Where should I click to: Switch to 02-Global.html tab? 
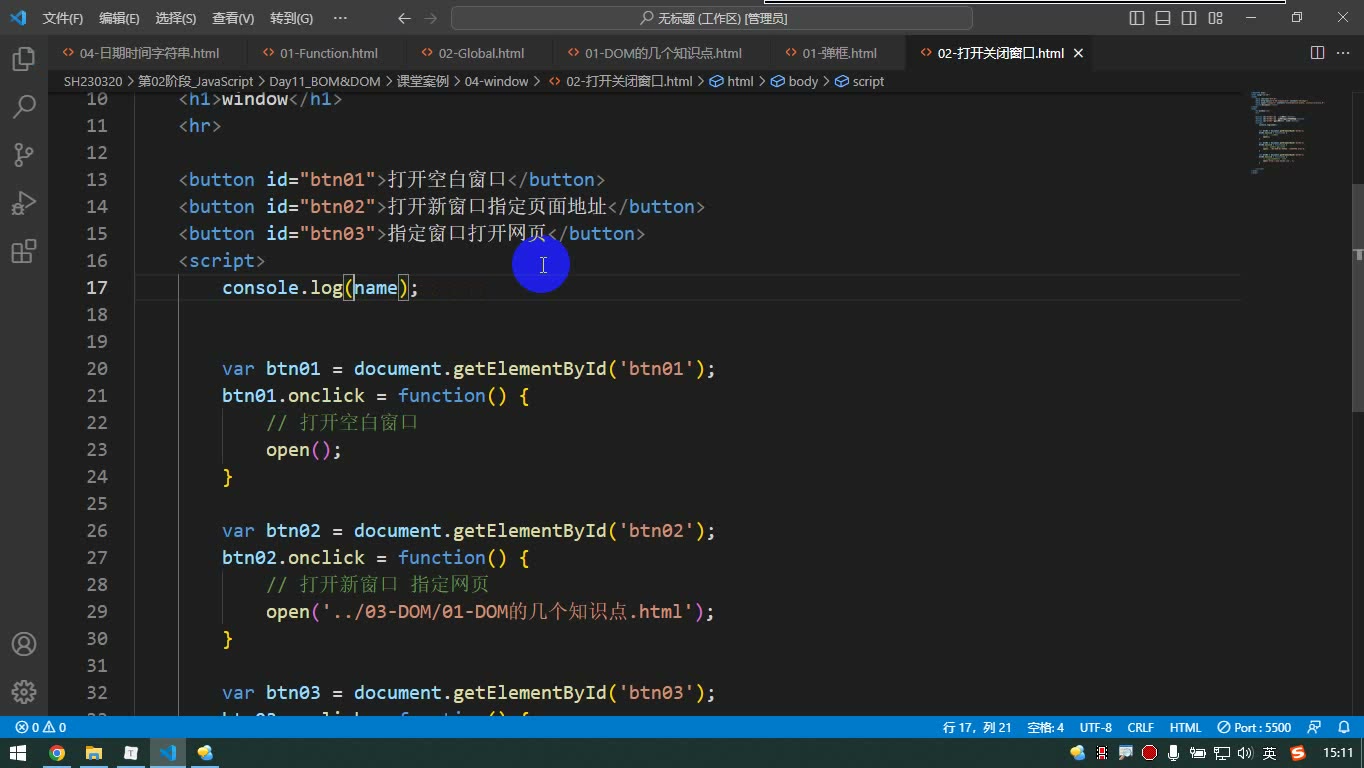(x=481, y=53)
